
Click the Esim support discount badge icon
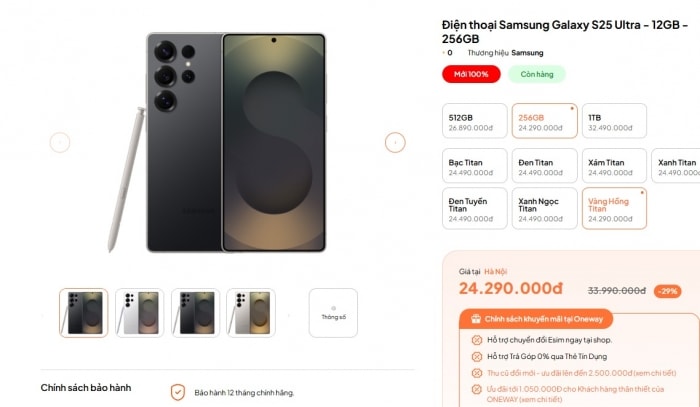477,340
